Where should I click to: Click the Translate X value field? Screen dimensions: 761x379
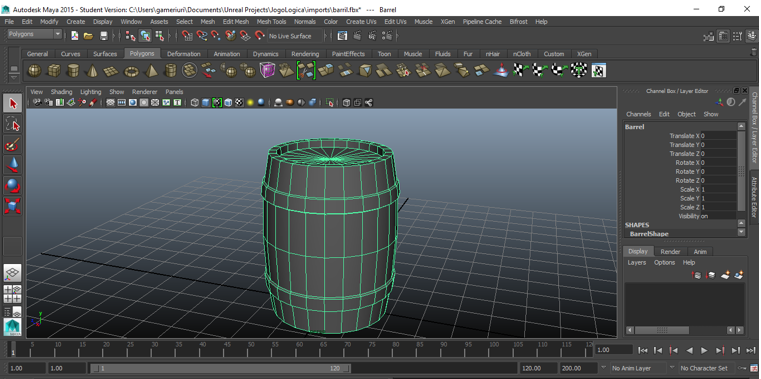point(718,136)
